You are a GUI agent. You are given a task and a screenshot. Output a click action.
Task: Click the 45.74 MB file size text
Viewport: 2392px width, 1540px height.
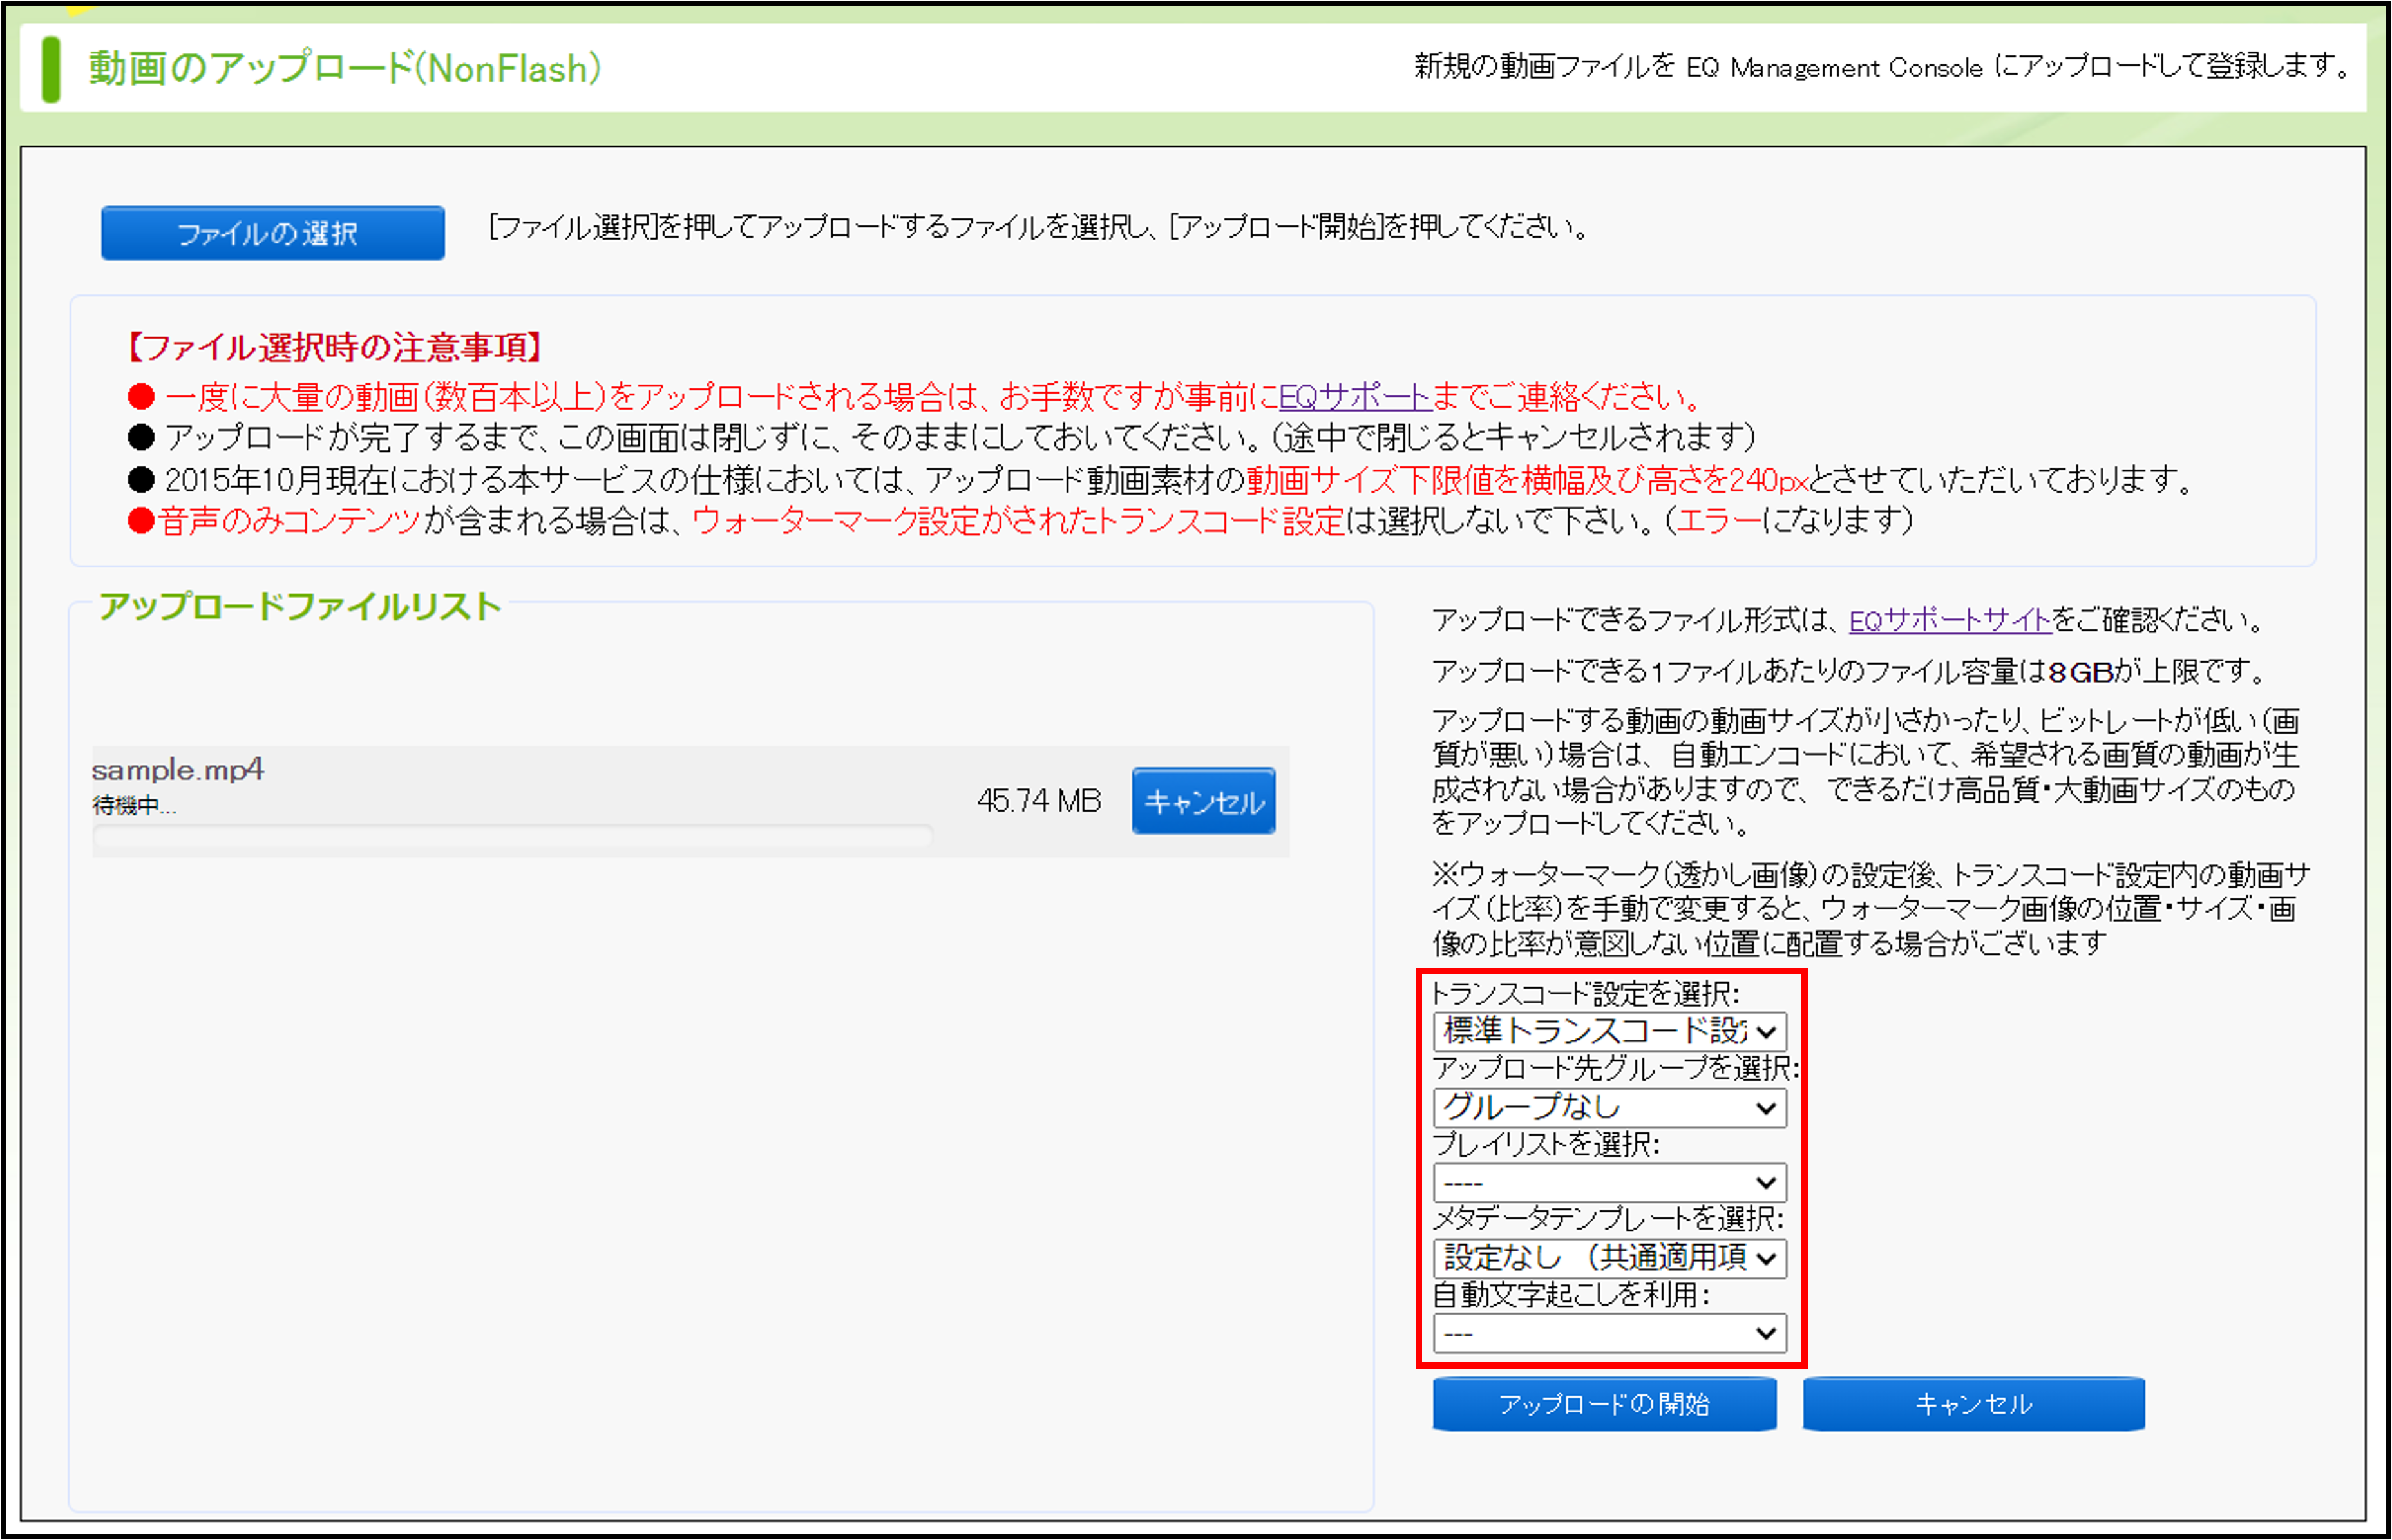[1038, 800]
